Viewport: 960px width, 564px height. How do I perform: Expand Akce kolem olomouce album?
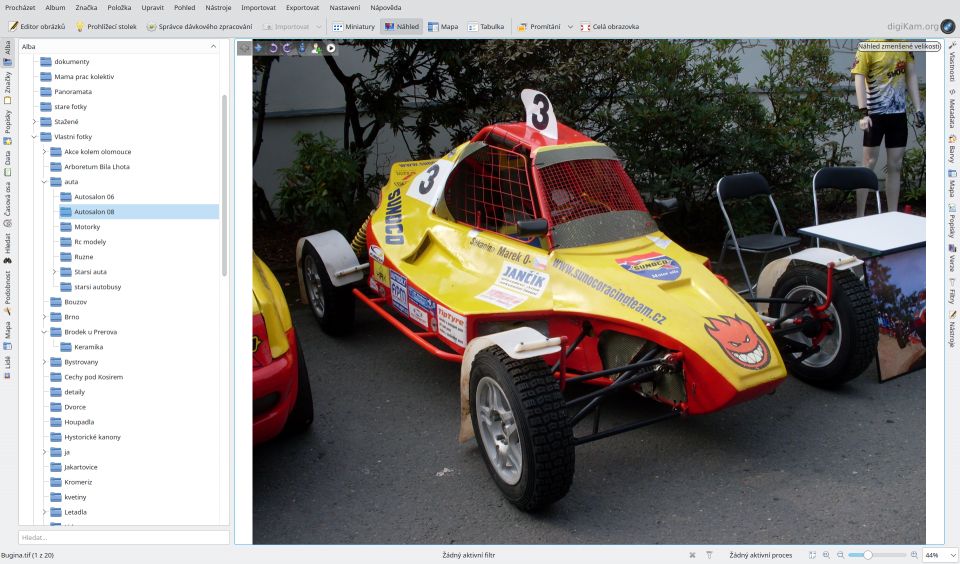[x=44, y=152]
